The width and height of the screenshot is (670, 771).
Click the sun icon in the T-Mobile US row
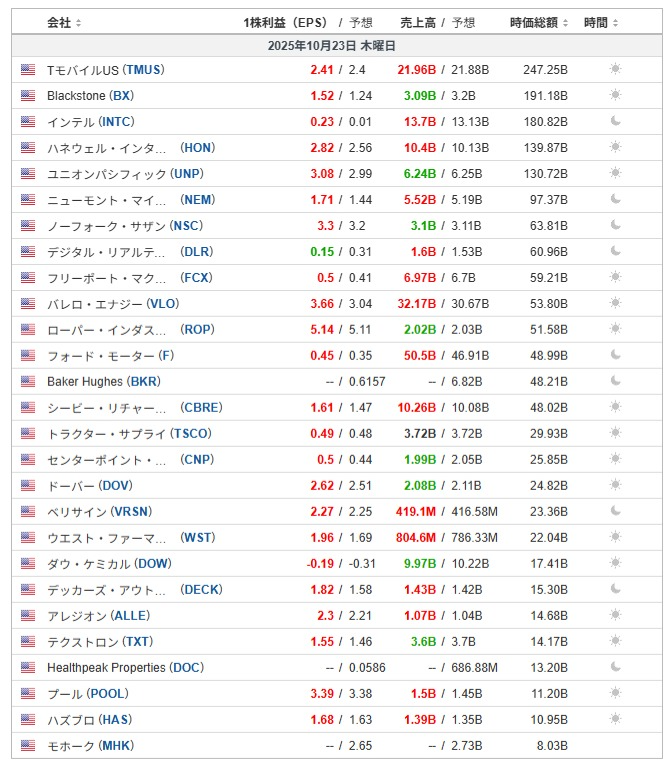pos(615,70)
